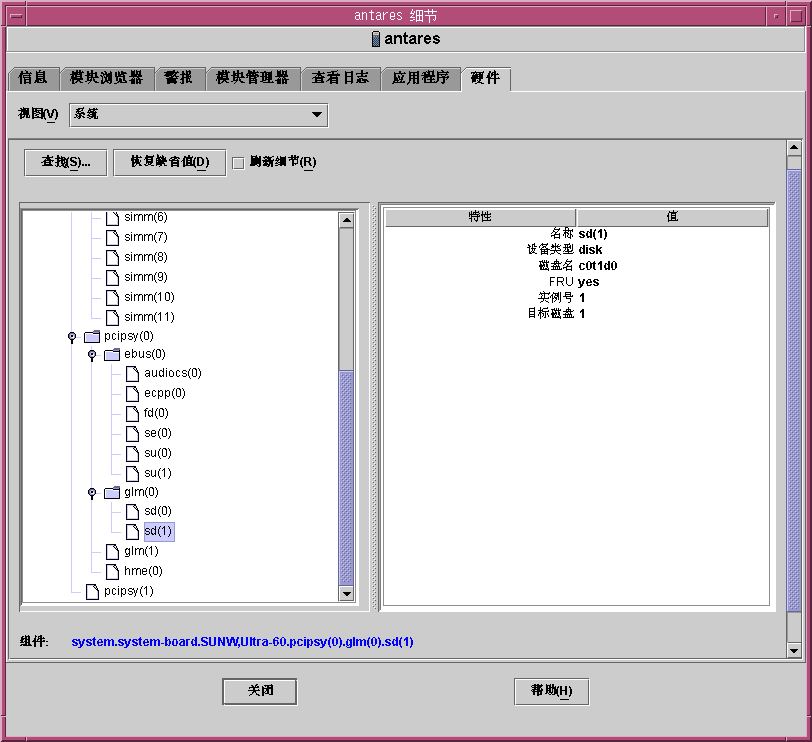
Task: Click main panel scrollbar up arrow
Action: [794, 148]
